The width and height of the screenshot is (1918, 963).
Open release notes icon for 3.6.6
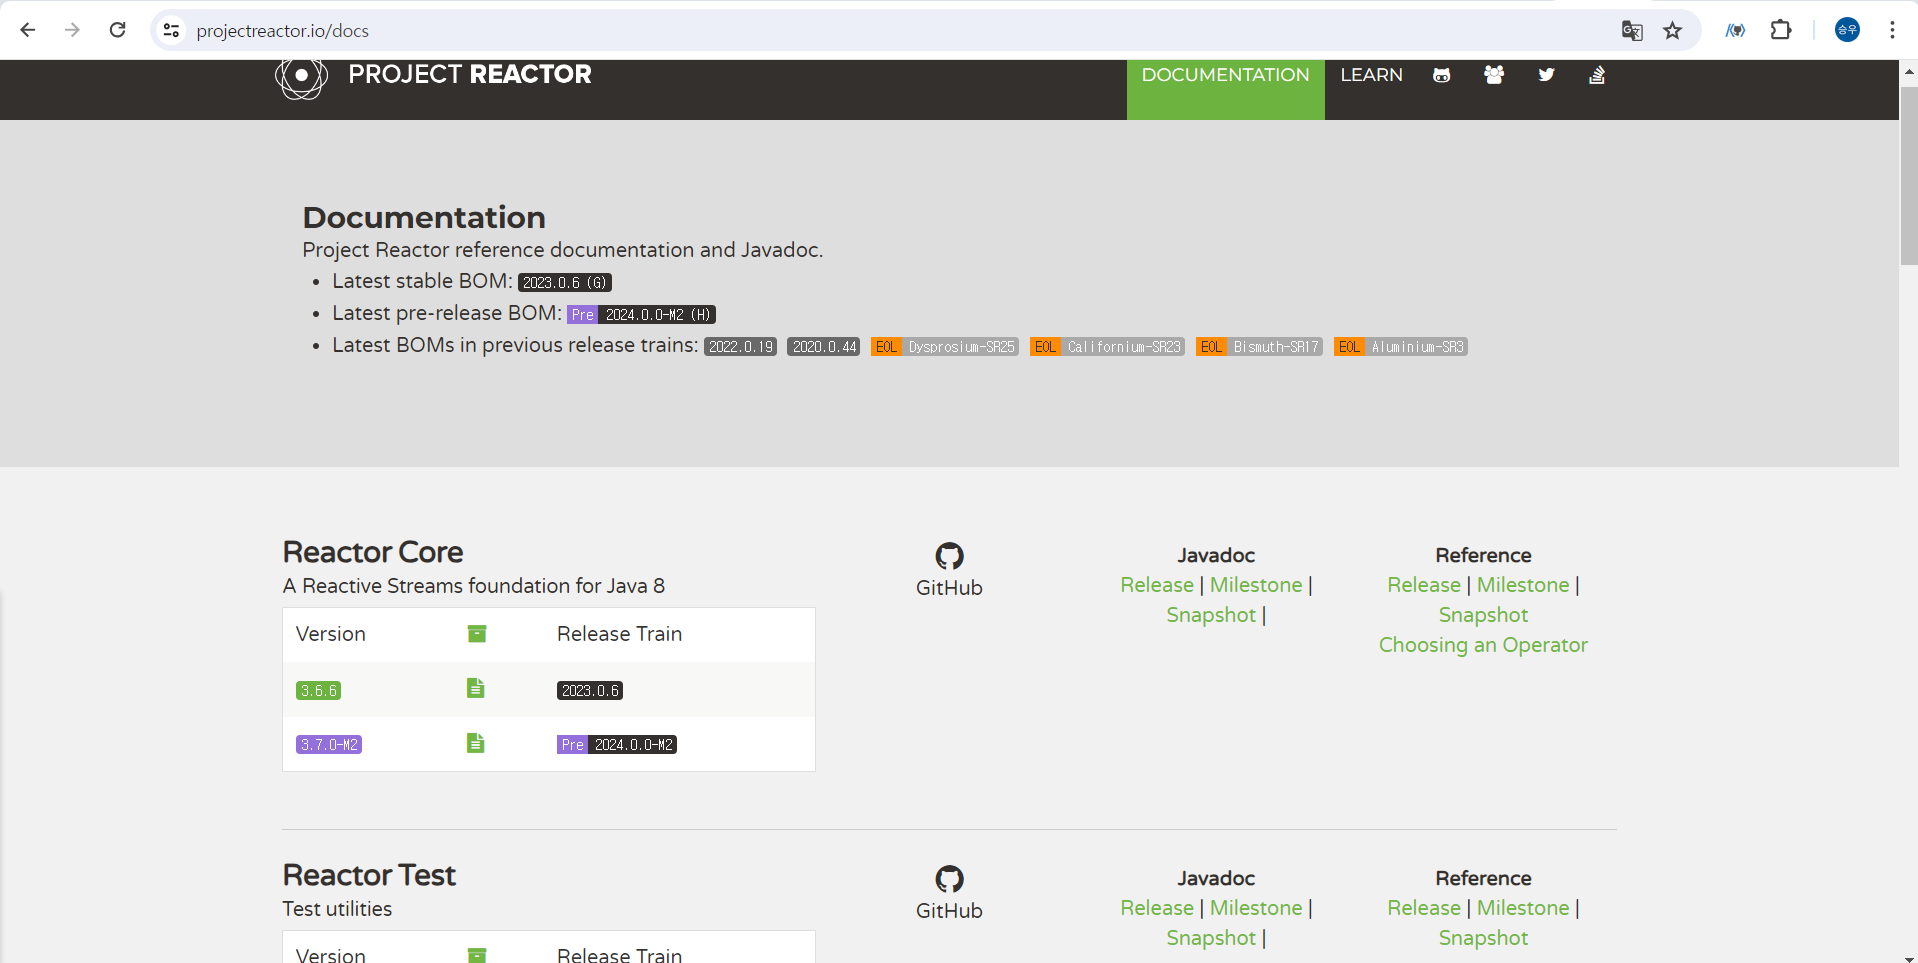pyautogui.click(x=476, y=688)
